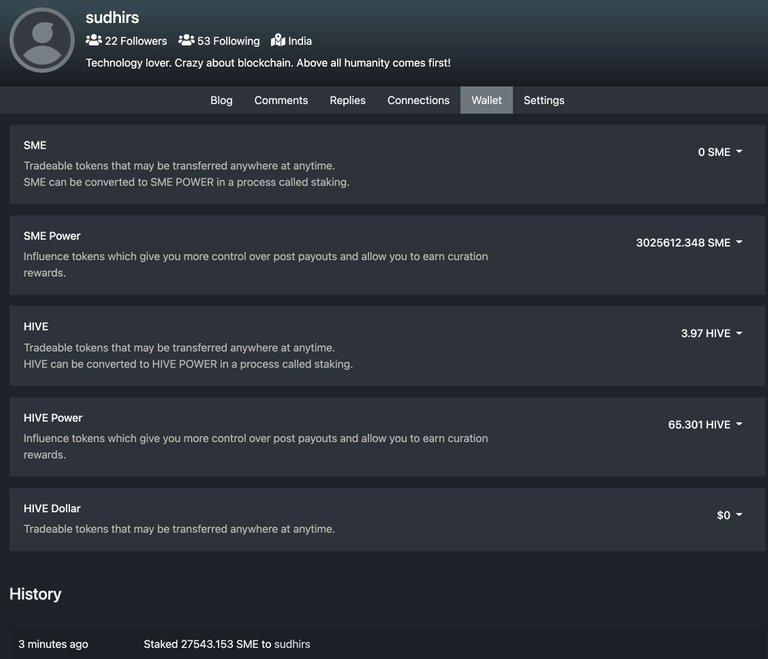Click the sudhirs profile avatar
The width and height of the screenshot is (768, 659).
tap(42, 40)
